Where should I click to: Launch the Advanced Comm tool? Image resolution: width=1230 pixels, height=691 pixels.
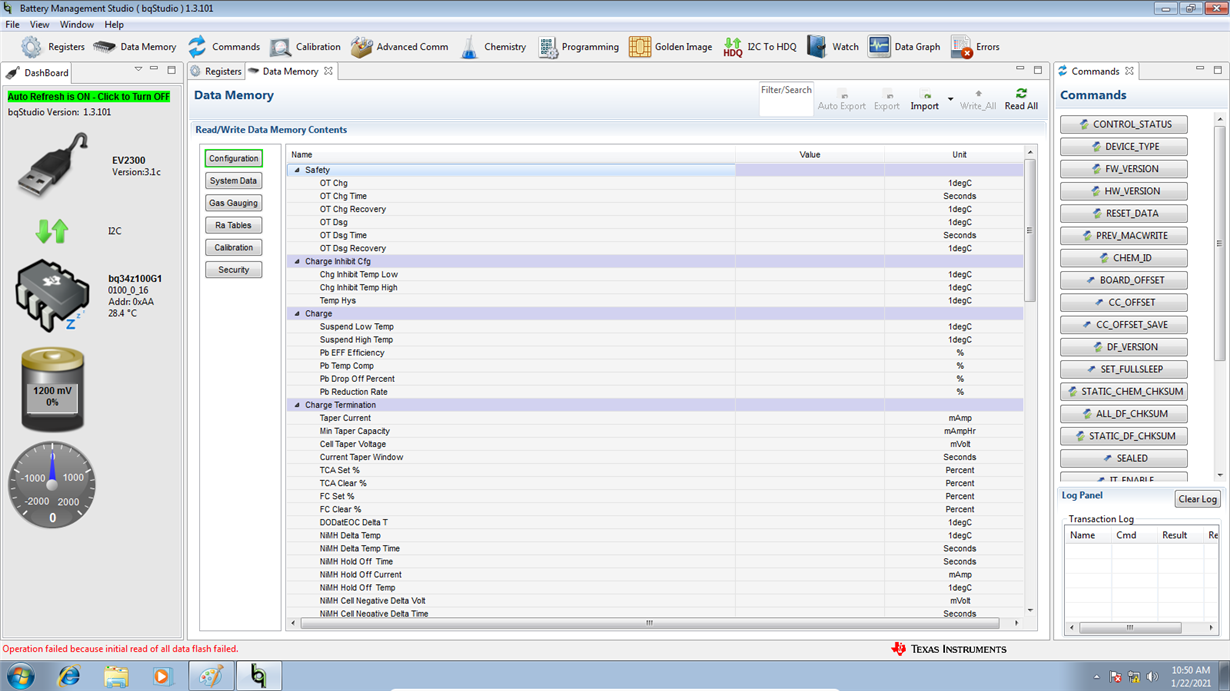pyautogui.click(x=361, y=47)
